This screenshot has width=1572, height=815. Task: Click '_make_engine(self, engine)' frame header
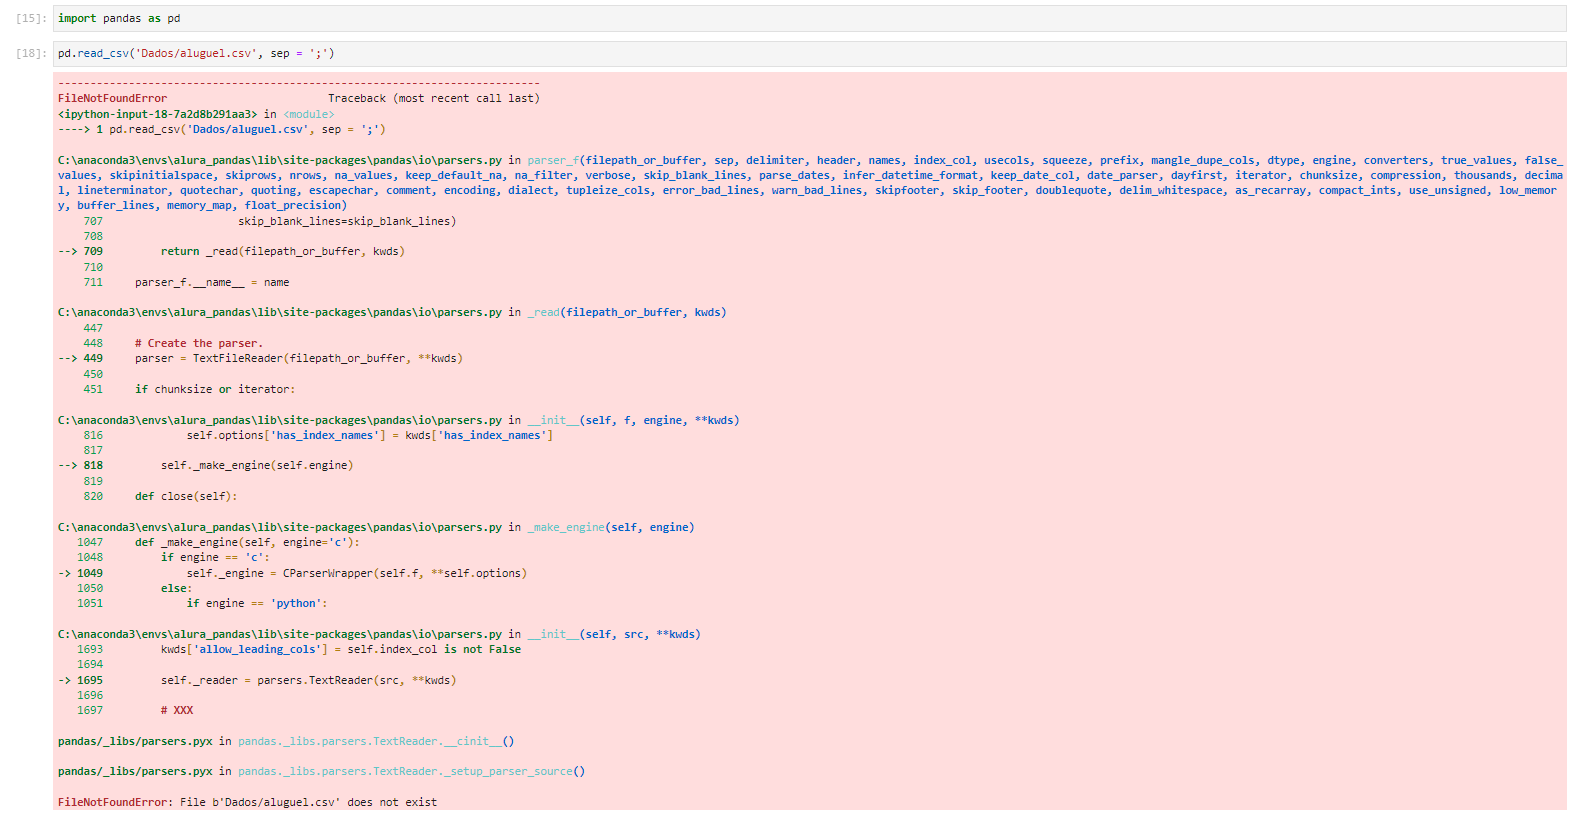pos(611,527)
